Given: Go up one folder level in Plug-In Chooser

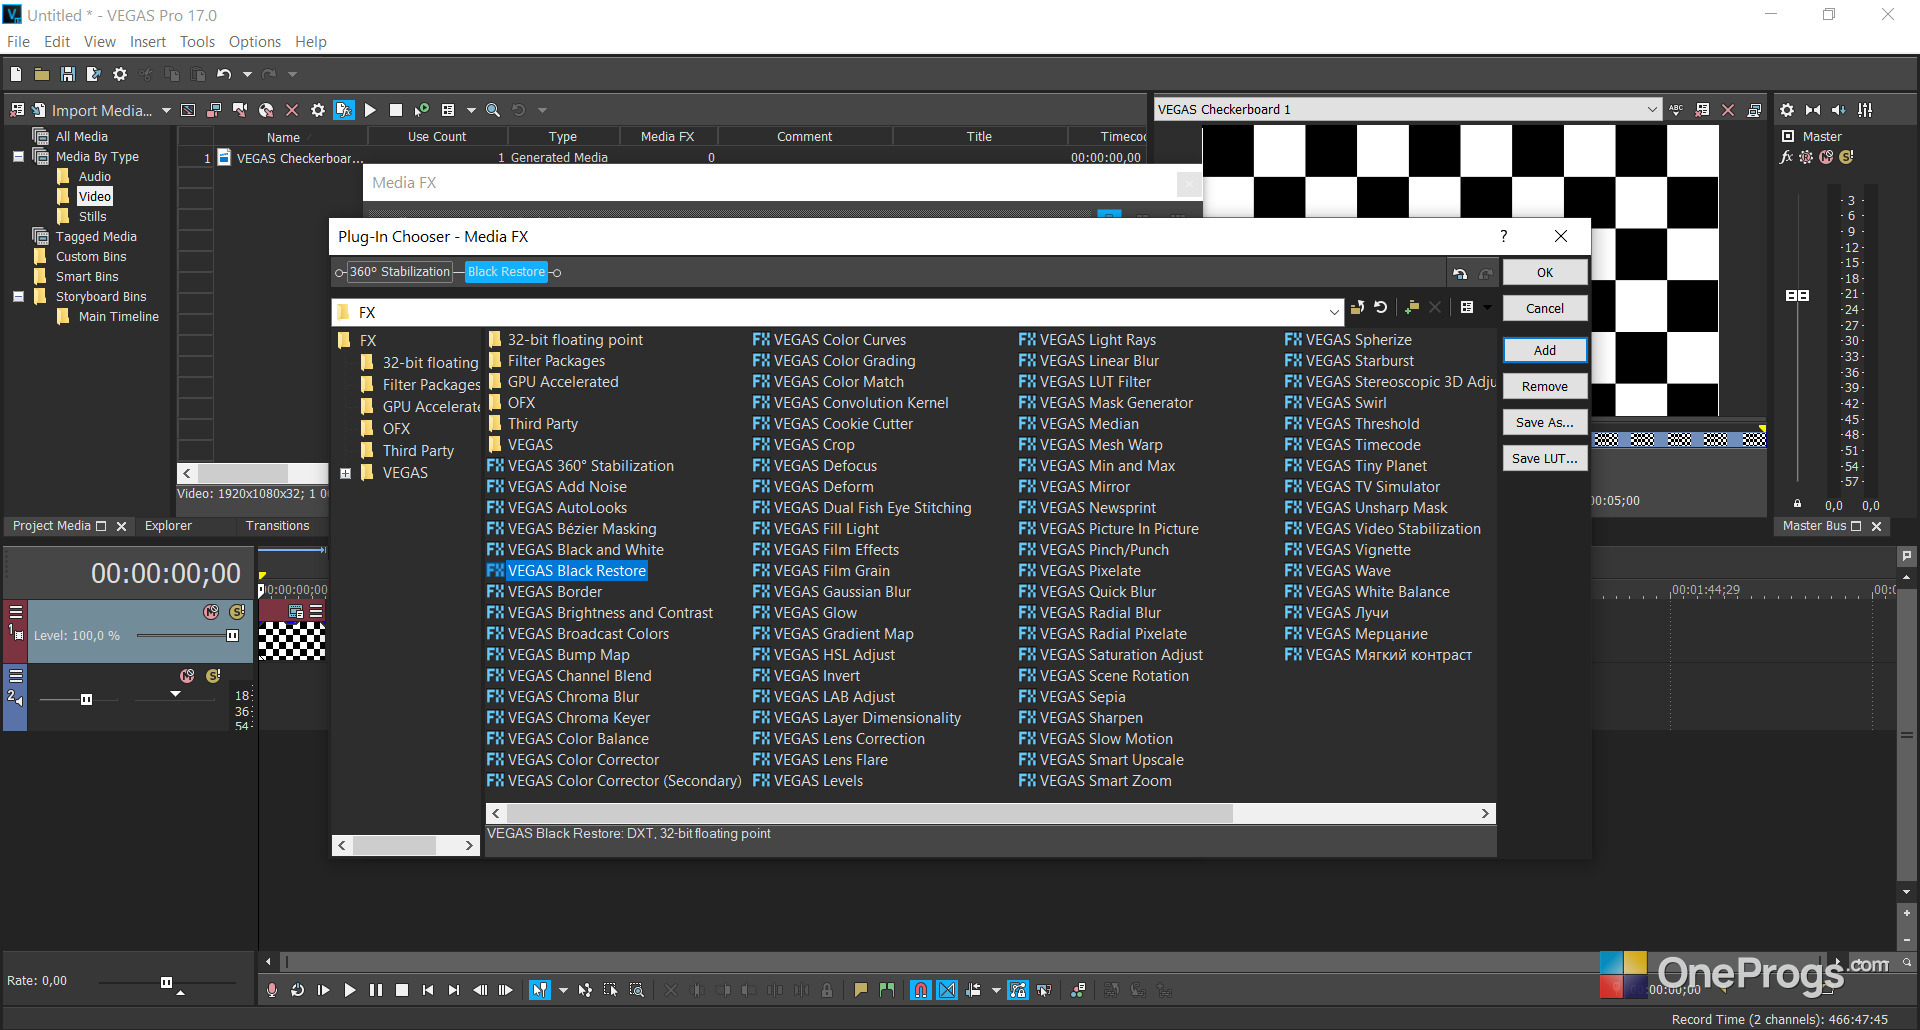Looking at the screenshot, I should tap(1357, 308).
